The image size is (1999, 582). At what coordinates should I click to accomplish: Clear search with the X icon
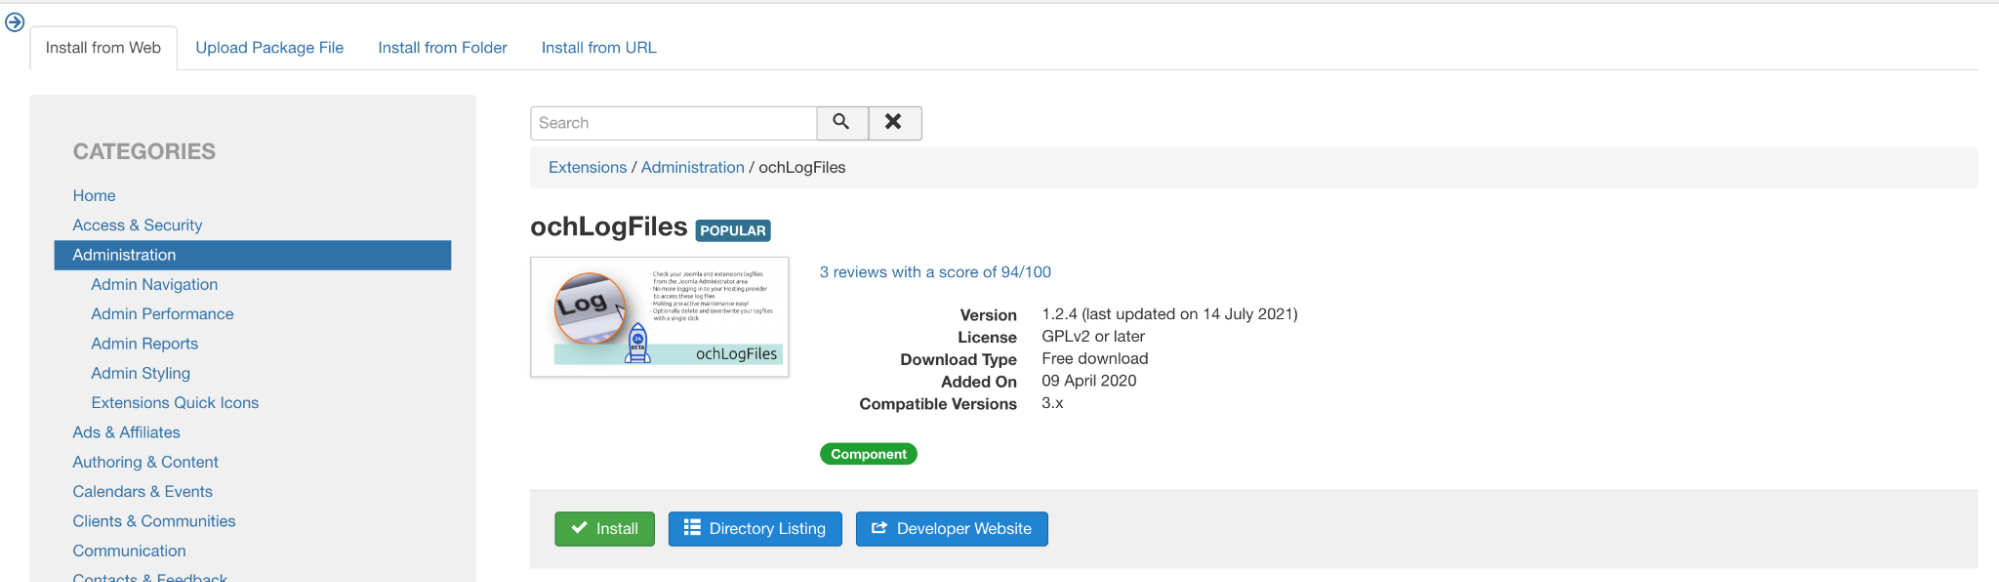pos(894,122)
